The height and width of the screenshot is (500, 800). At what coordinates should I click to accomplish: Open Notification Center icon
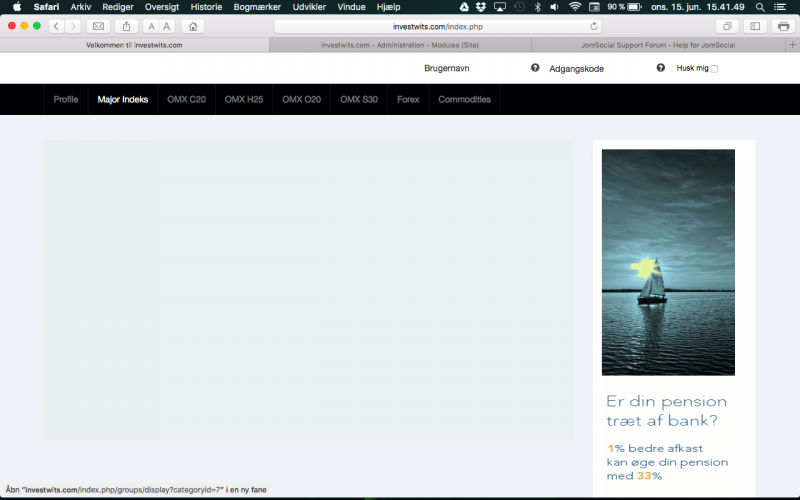click(780, 7)
